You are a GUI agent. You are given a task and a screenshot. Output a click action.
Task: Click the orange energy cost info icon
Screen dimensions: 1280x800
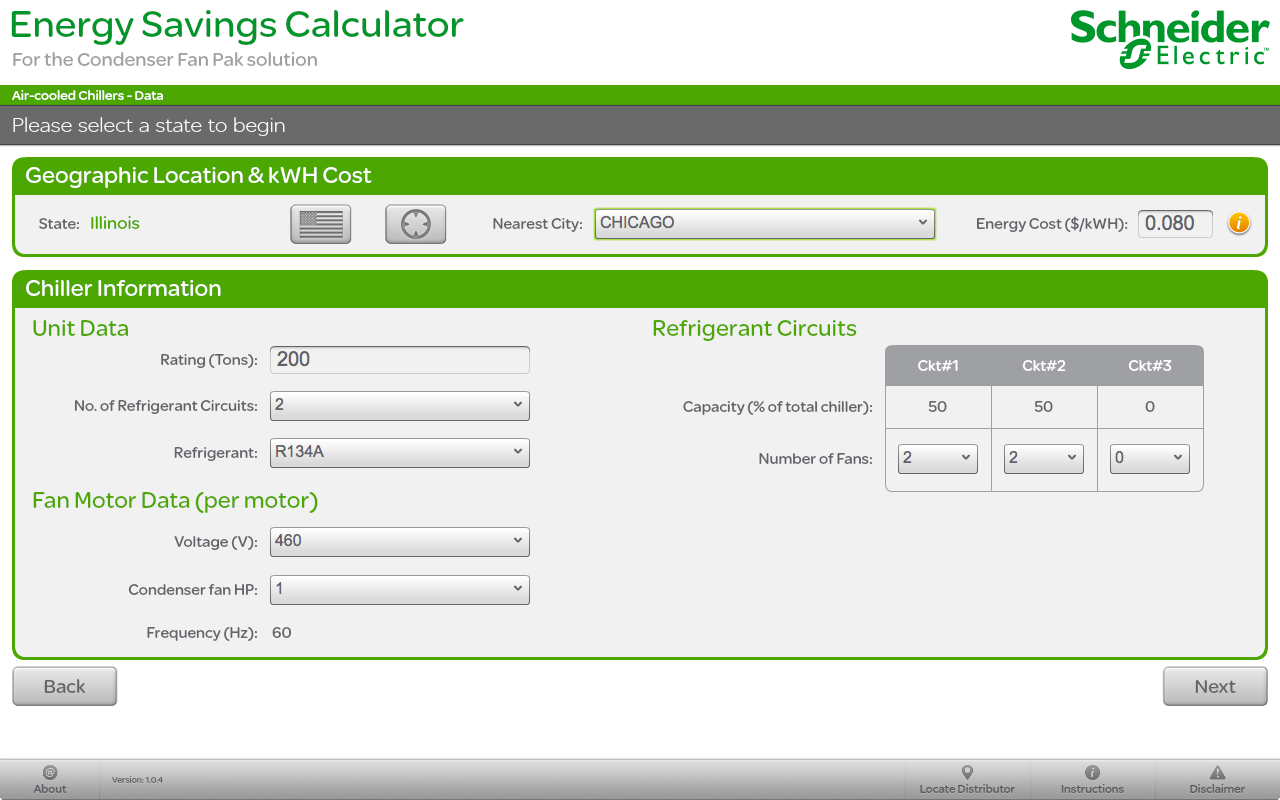coord(1239,223)
